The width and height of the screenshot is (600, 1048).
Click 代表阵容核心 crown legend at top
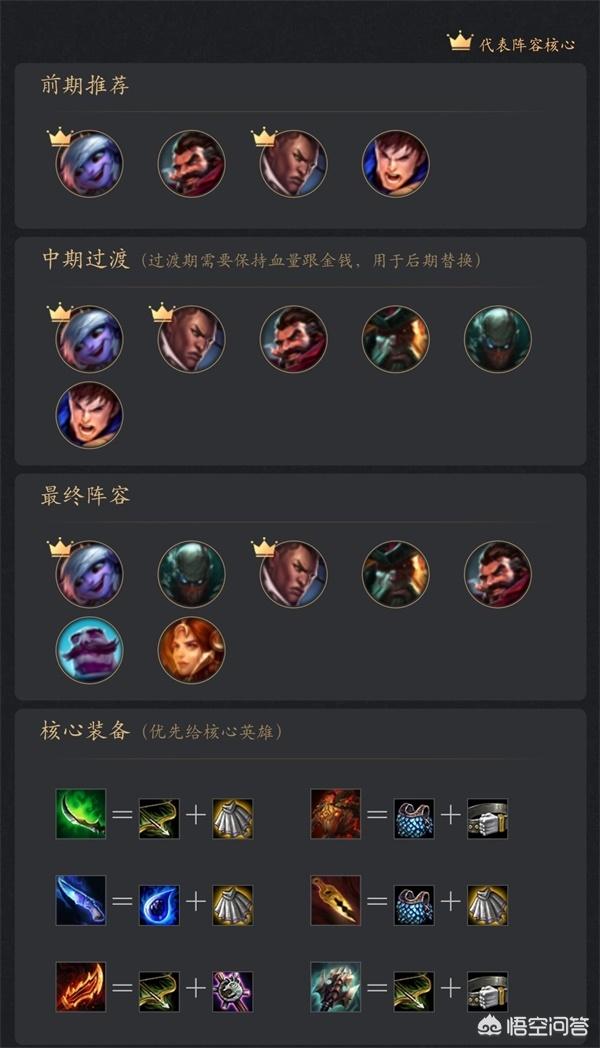point(510,43)
